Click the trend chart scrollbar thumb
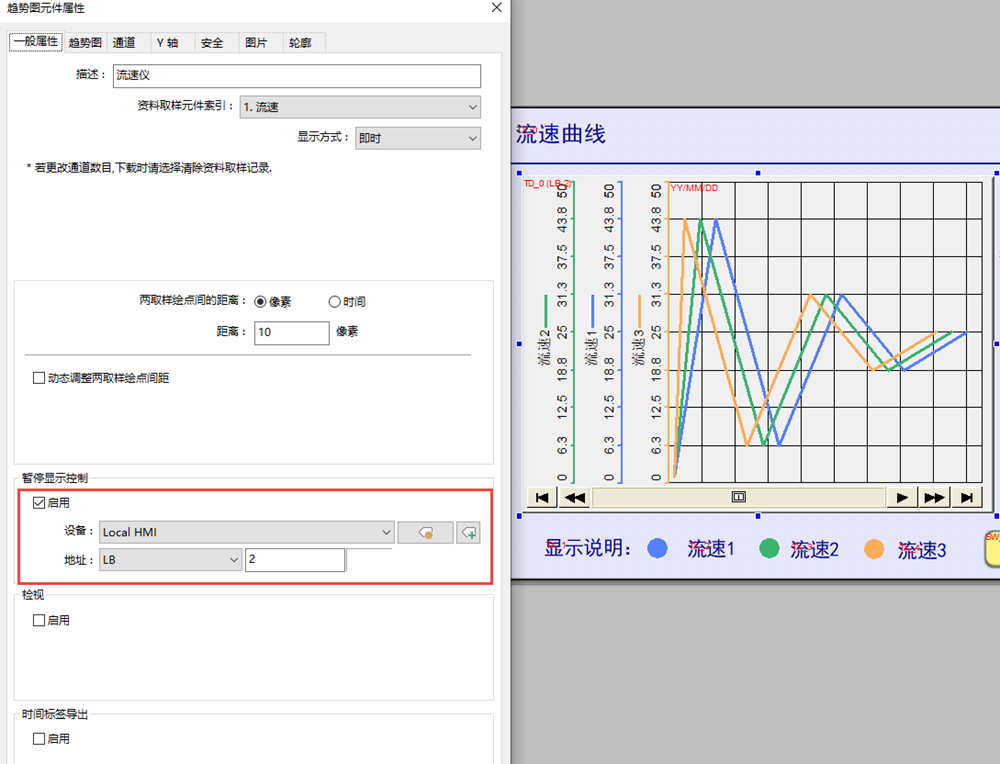1000x764 pixels. [x=739, y=497]
